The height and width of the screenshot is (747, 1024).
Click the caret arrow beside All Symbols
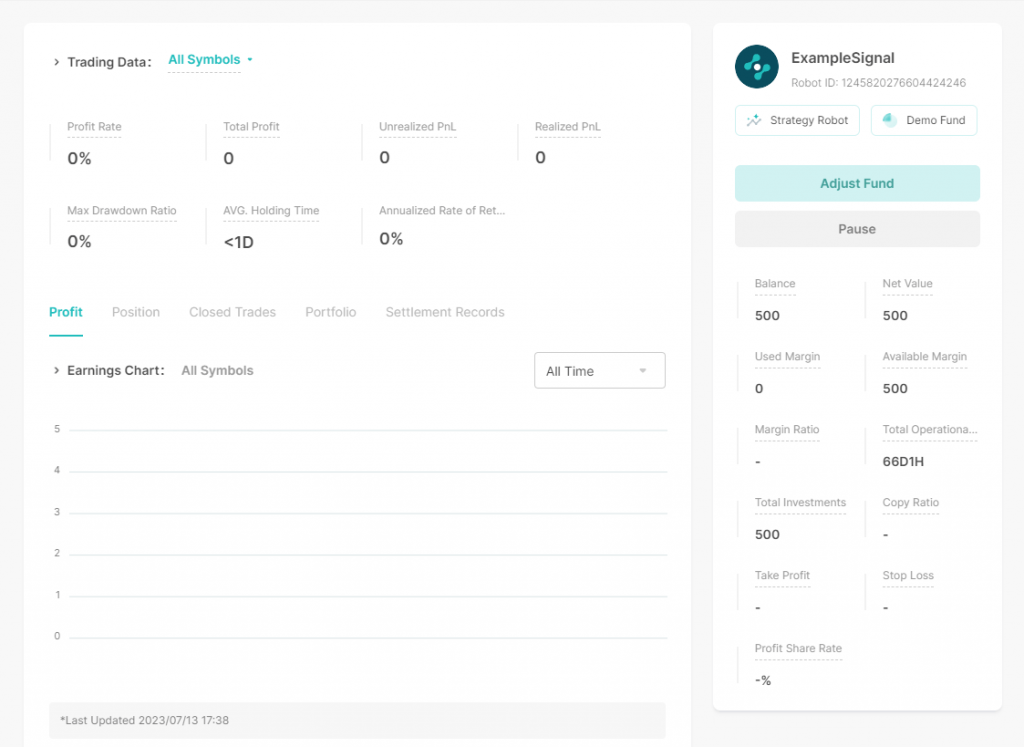tap(249, 59)
